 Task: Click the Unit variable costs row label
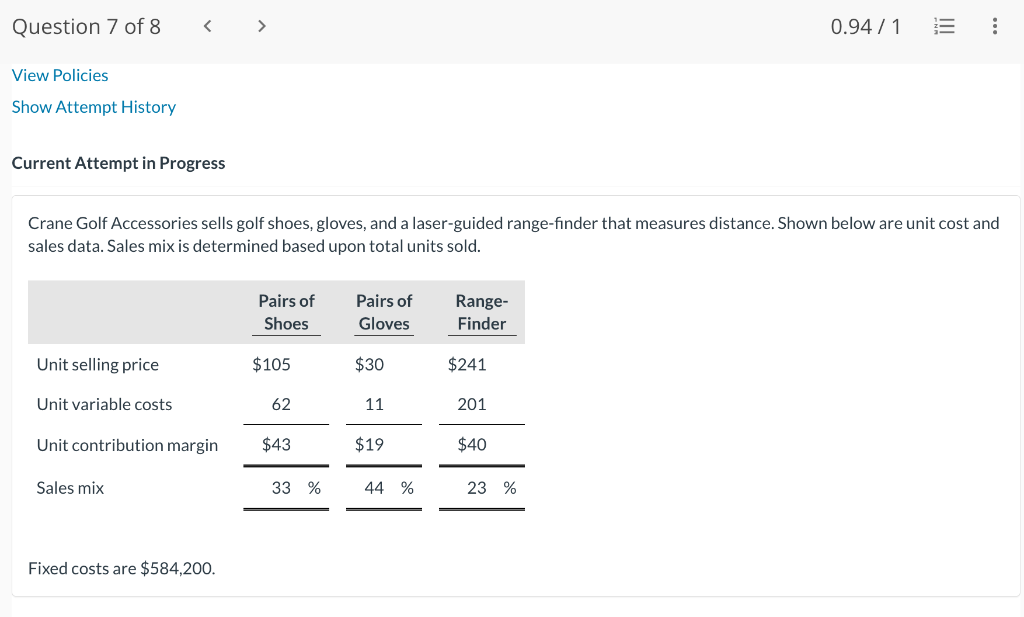(104, 404)
